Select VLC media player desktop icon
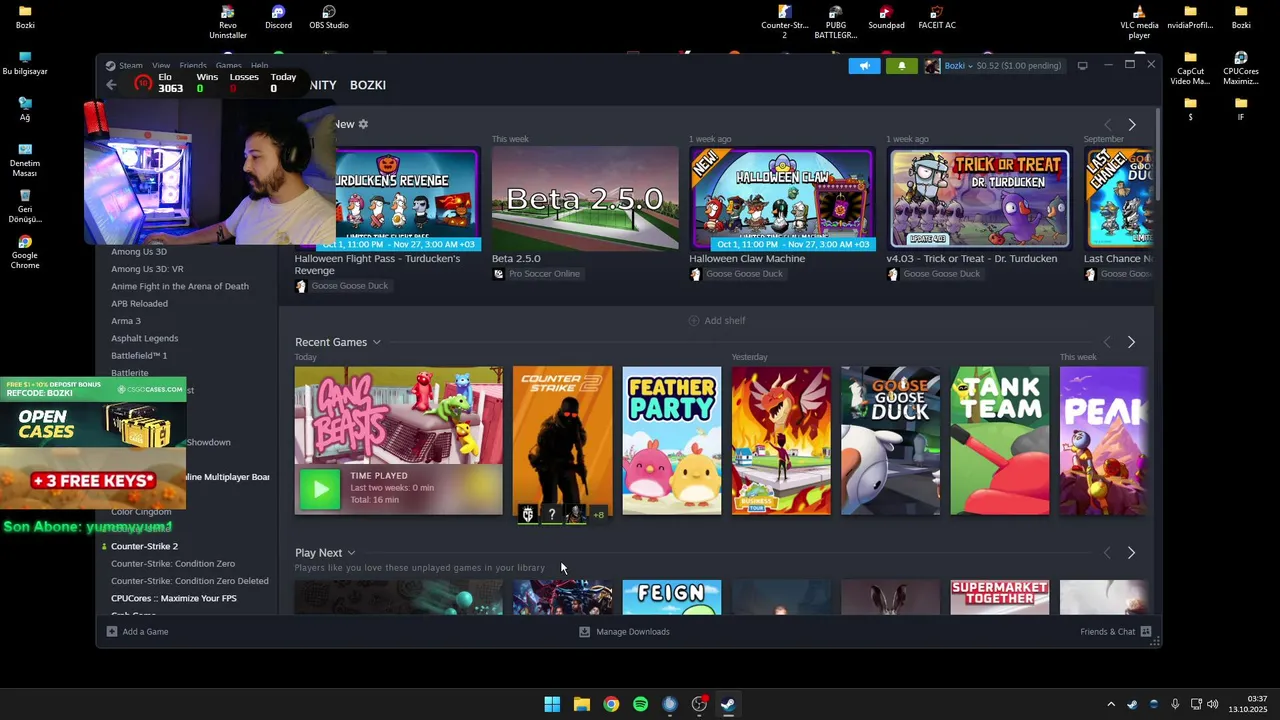 1139,22
